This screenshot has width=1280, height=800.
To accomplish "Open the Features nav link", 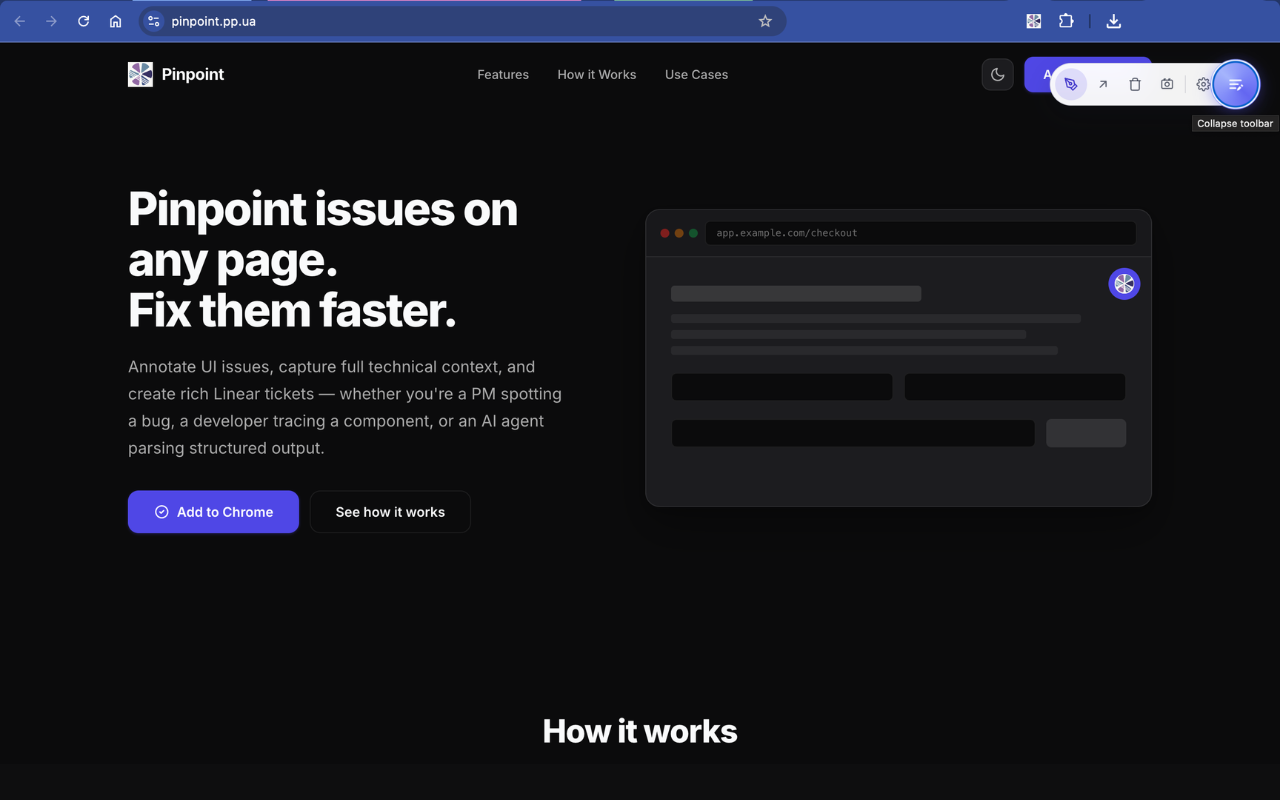I will tap(503, 74).
